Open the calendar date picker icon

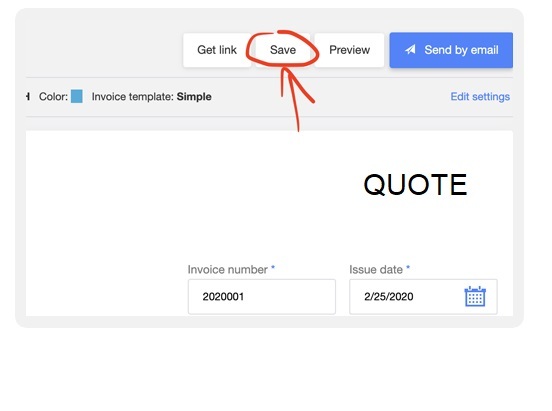tap(475, 296)
